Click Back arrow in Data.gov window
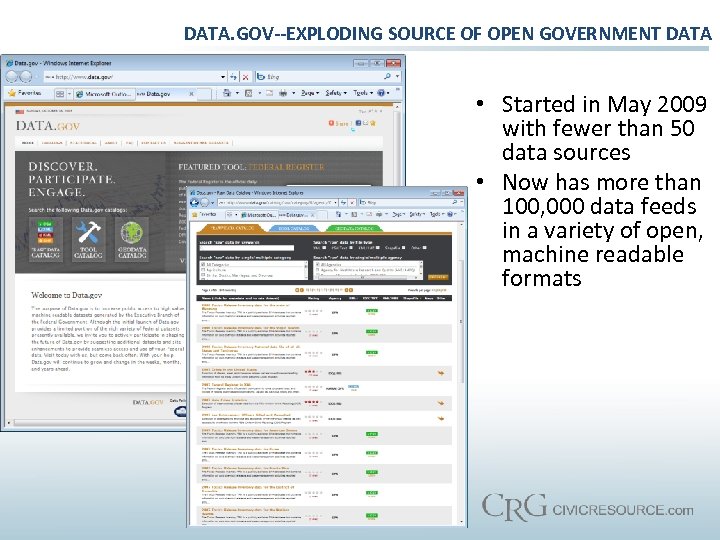The height and width of the screenshot is (540, 720). [13, 77]
